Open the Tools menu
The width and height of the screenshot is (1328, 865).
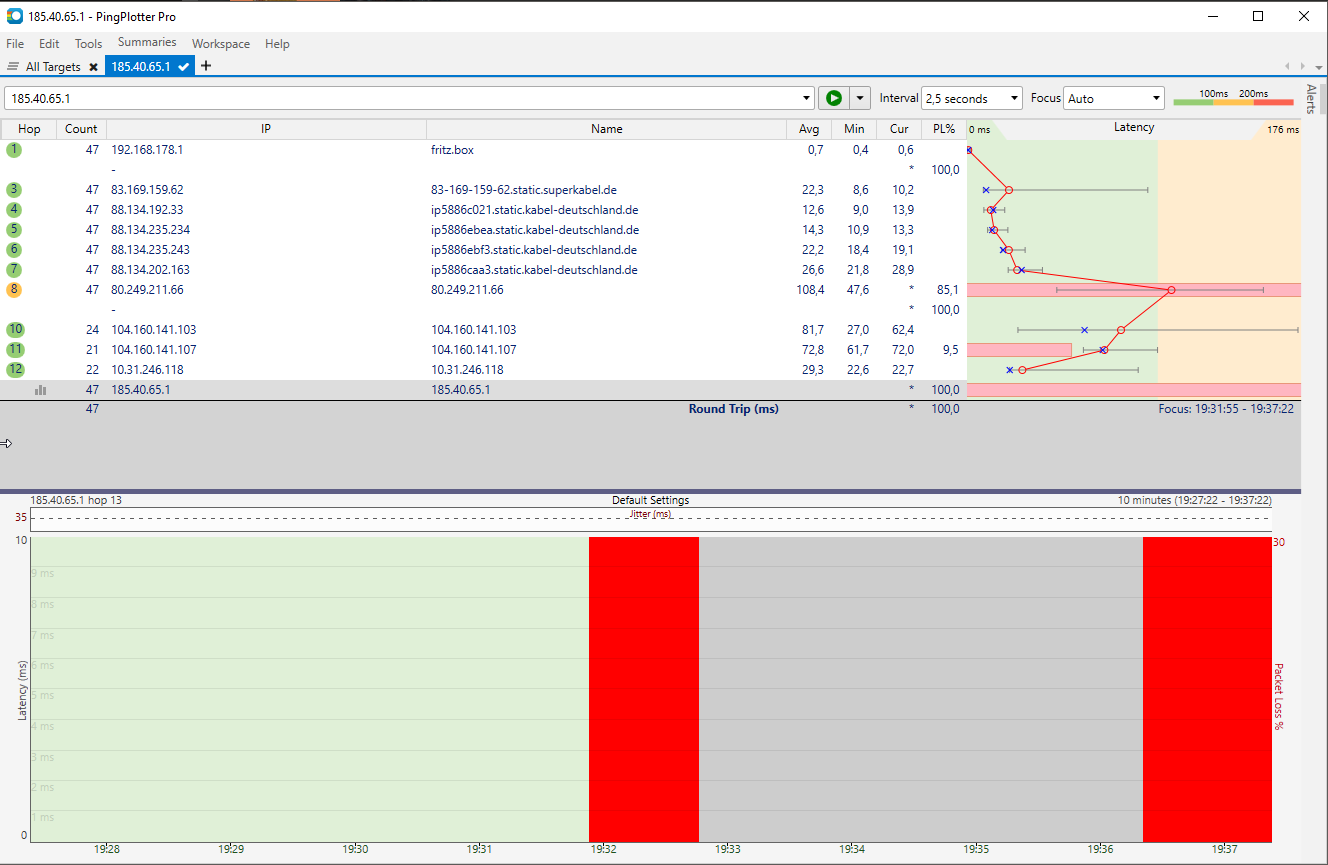click(x=88, y=43)
